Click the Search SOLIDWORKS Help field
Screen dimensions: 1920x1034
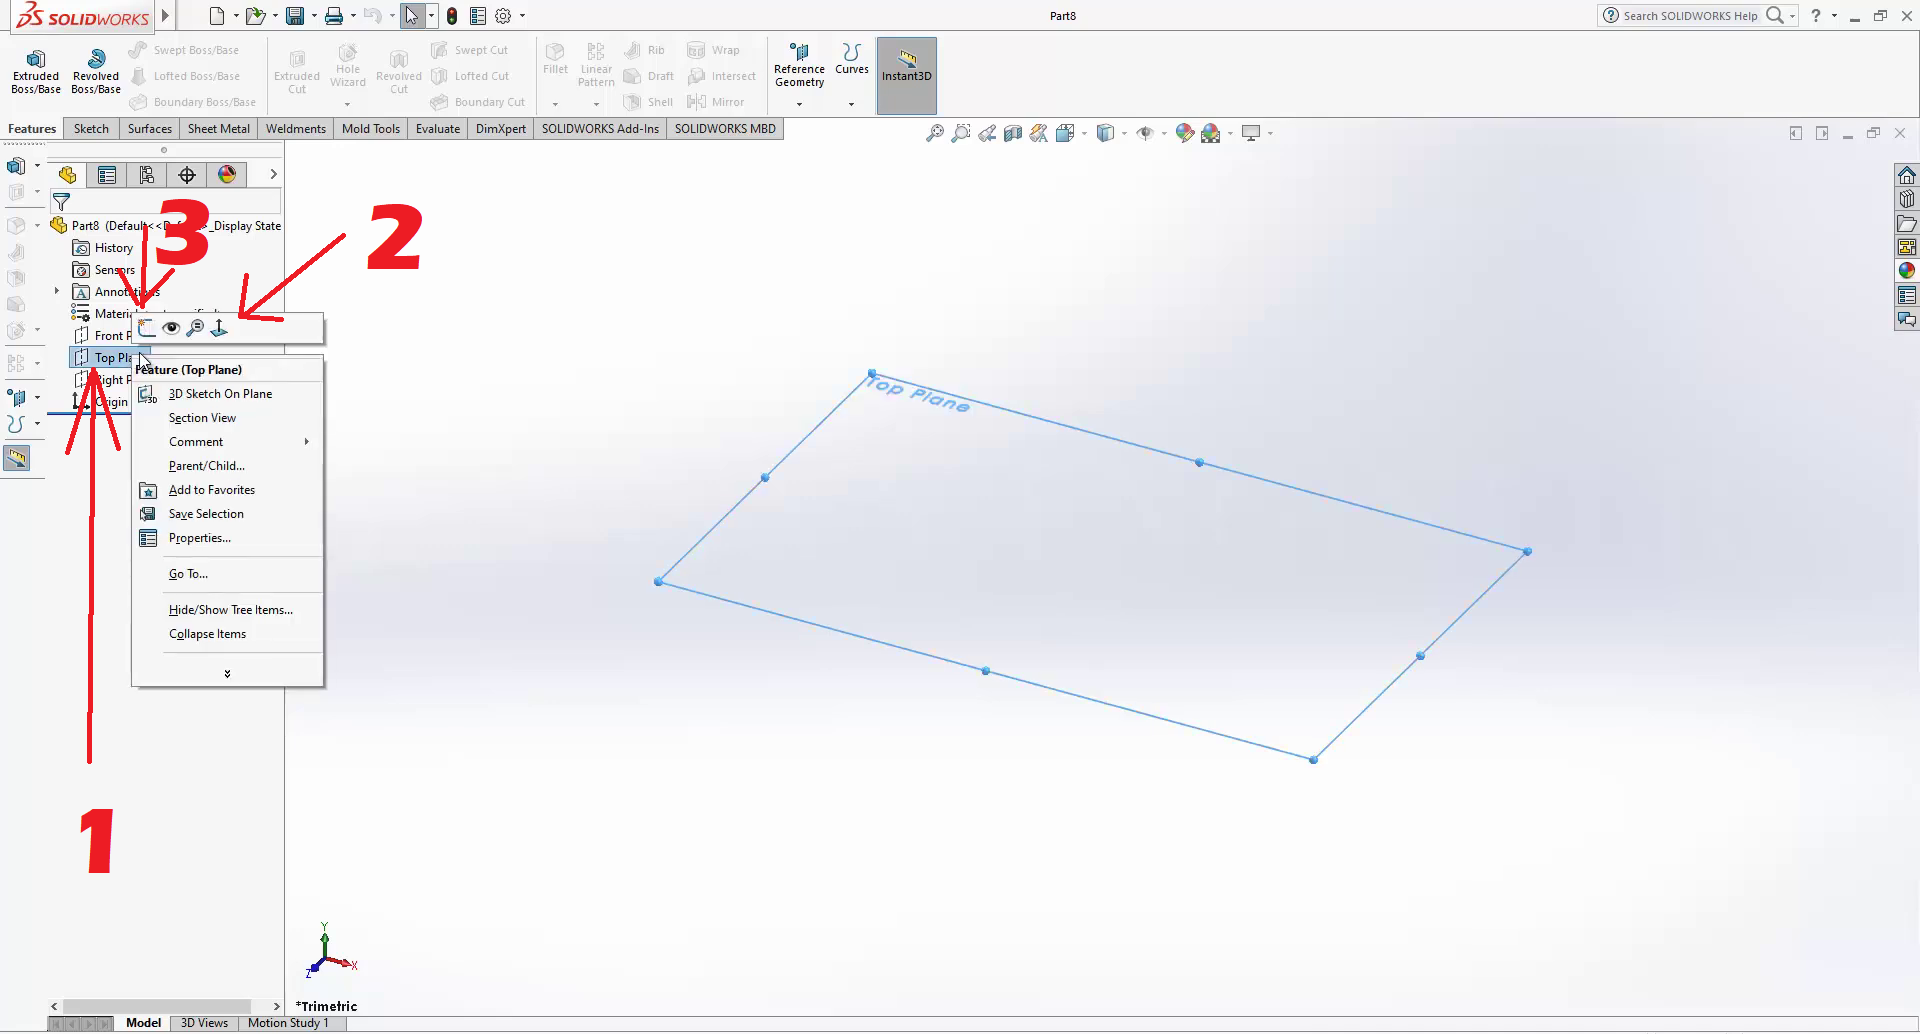pos(1689,16)
